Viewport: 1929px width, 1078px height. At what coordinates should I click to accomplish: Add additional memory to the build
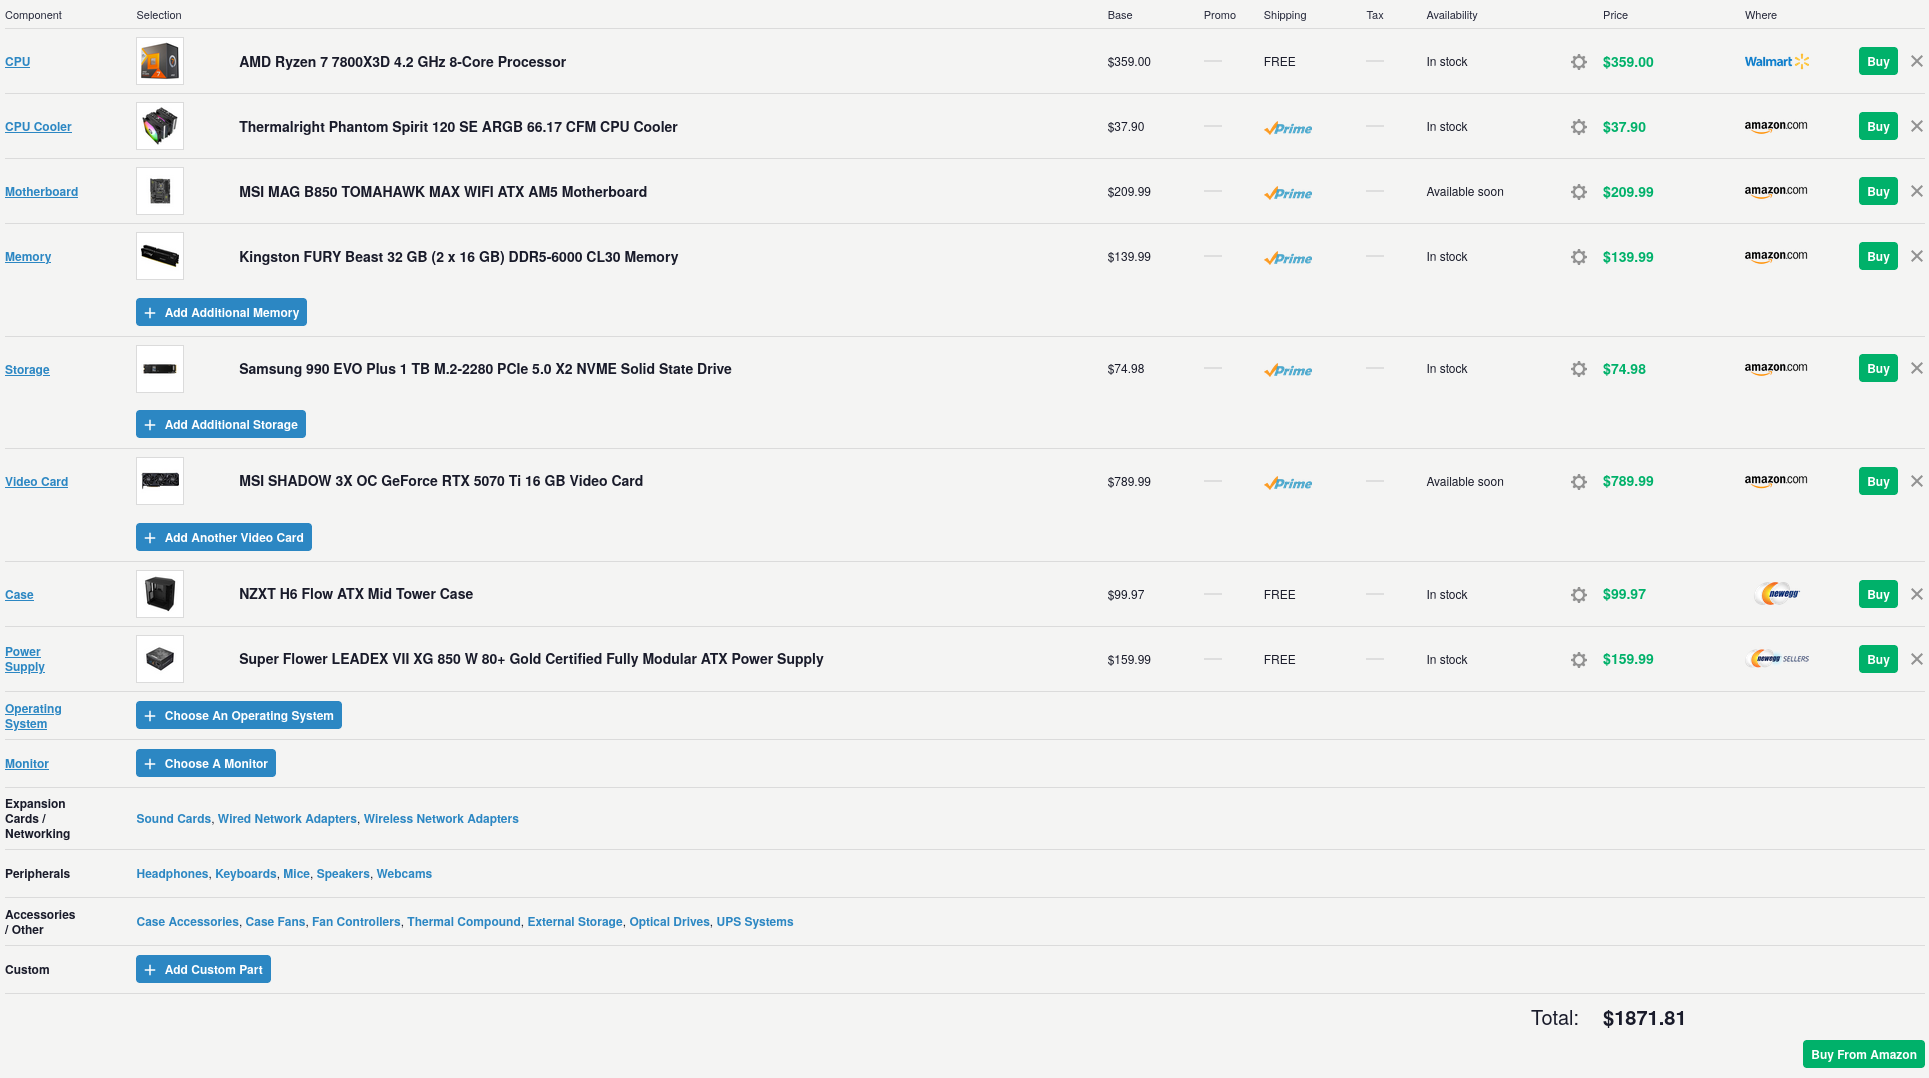[221, 313]
